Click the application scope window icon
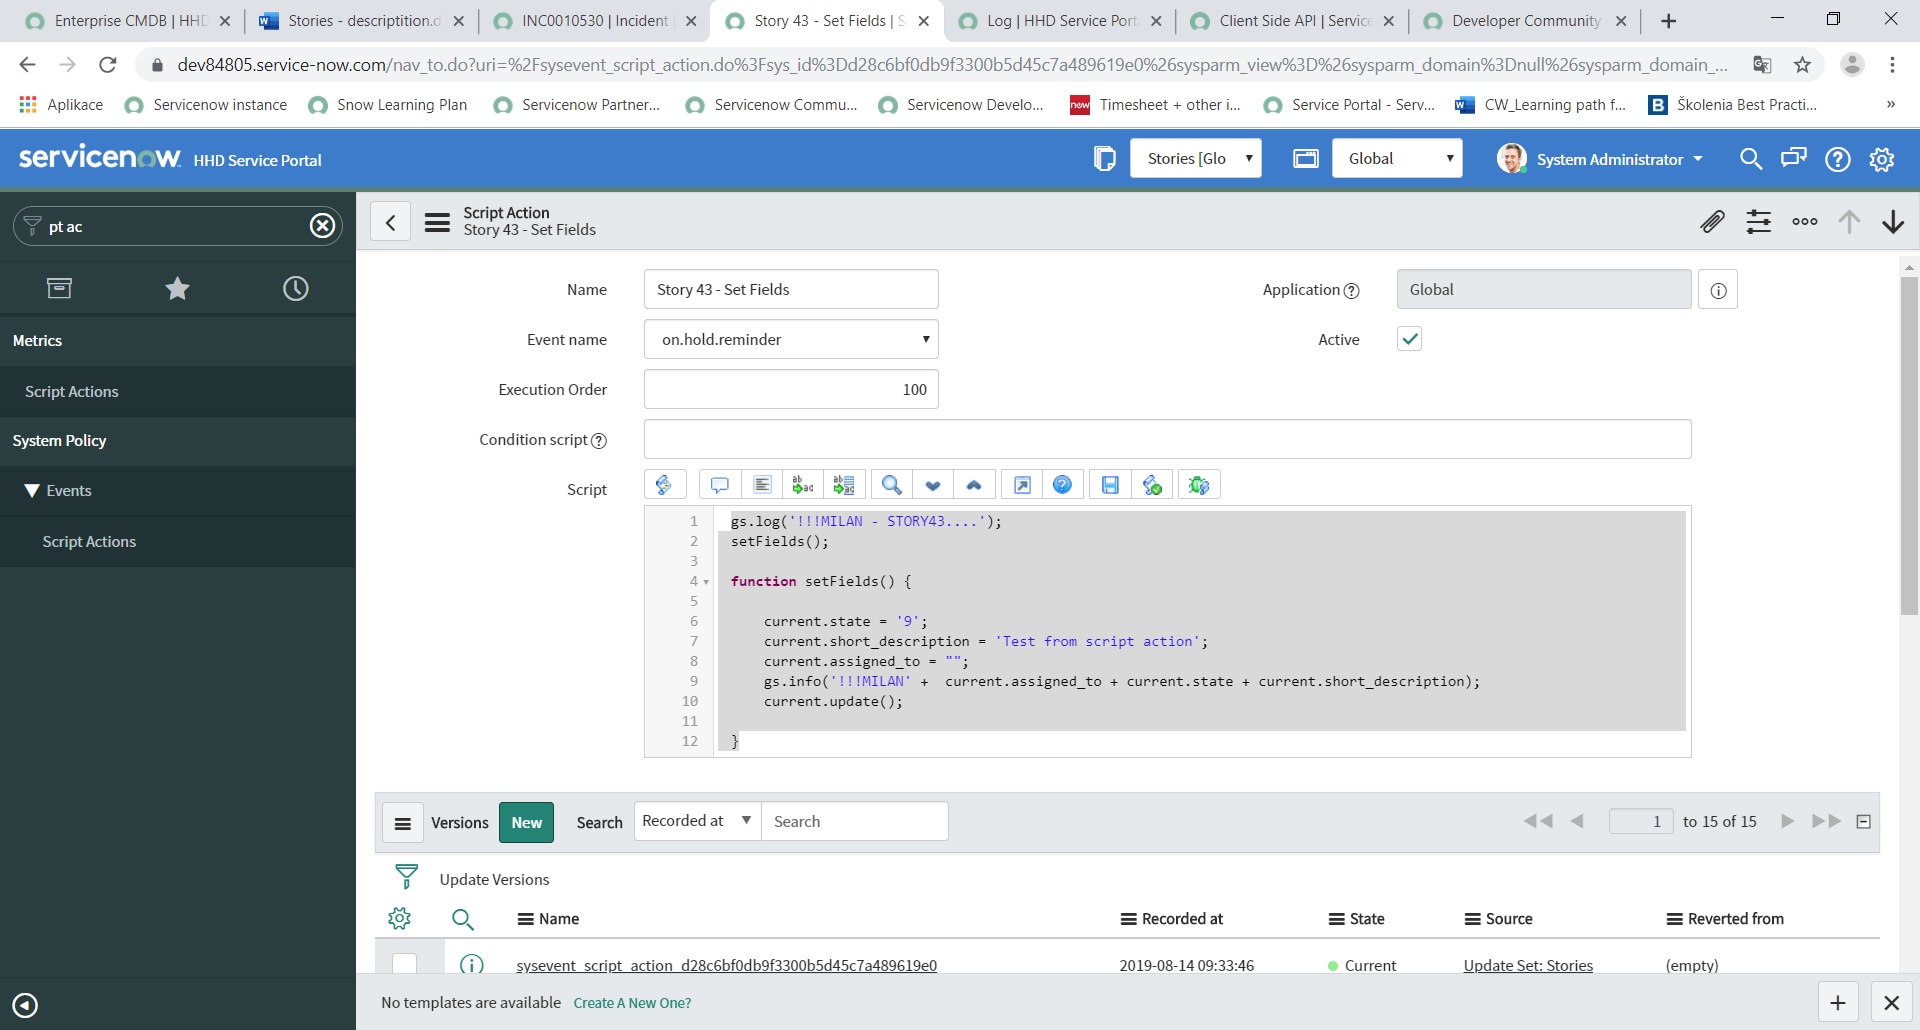Viewport: 1920px width, 1030px height. click(x=1306, y=158)
